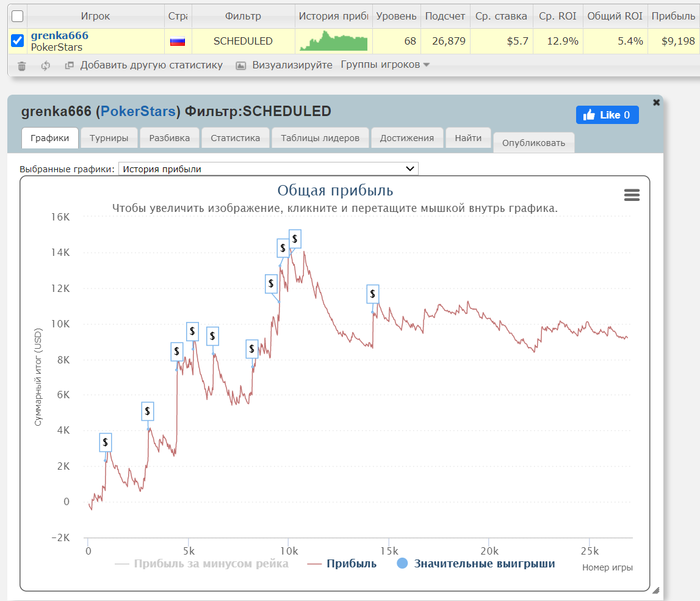Open the grenka666 player link
The image size is (700, 601).
pos(59,35)
